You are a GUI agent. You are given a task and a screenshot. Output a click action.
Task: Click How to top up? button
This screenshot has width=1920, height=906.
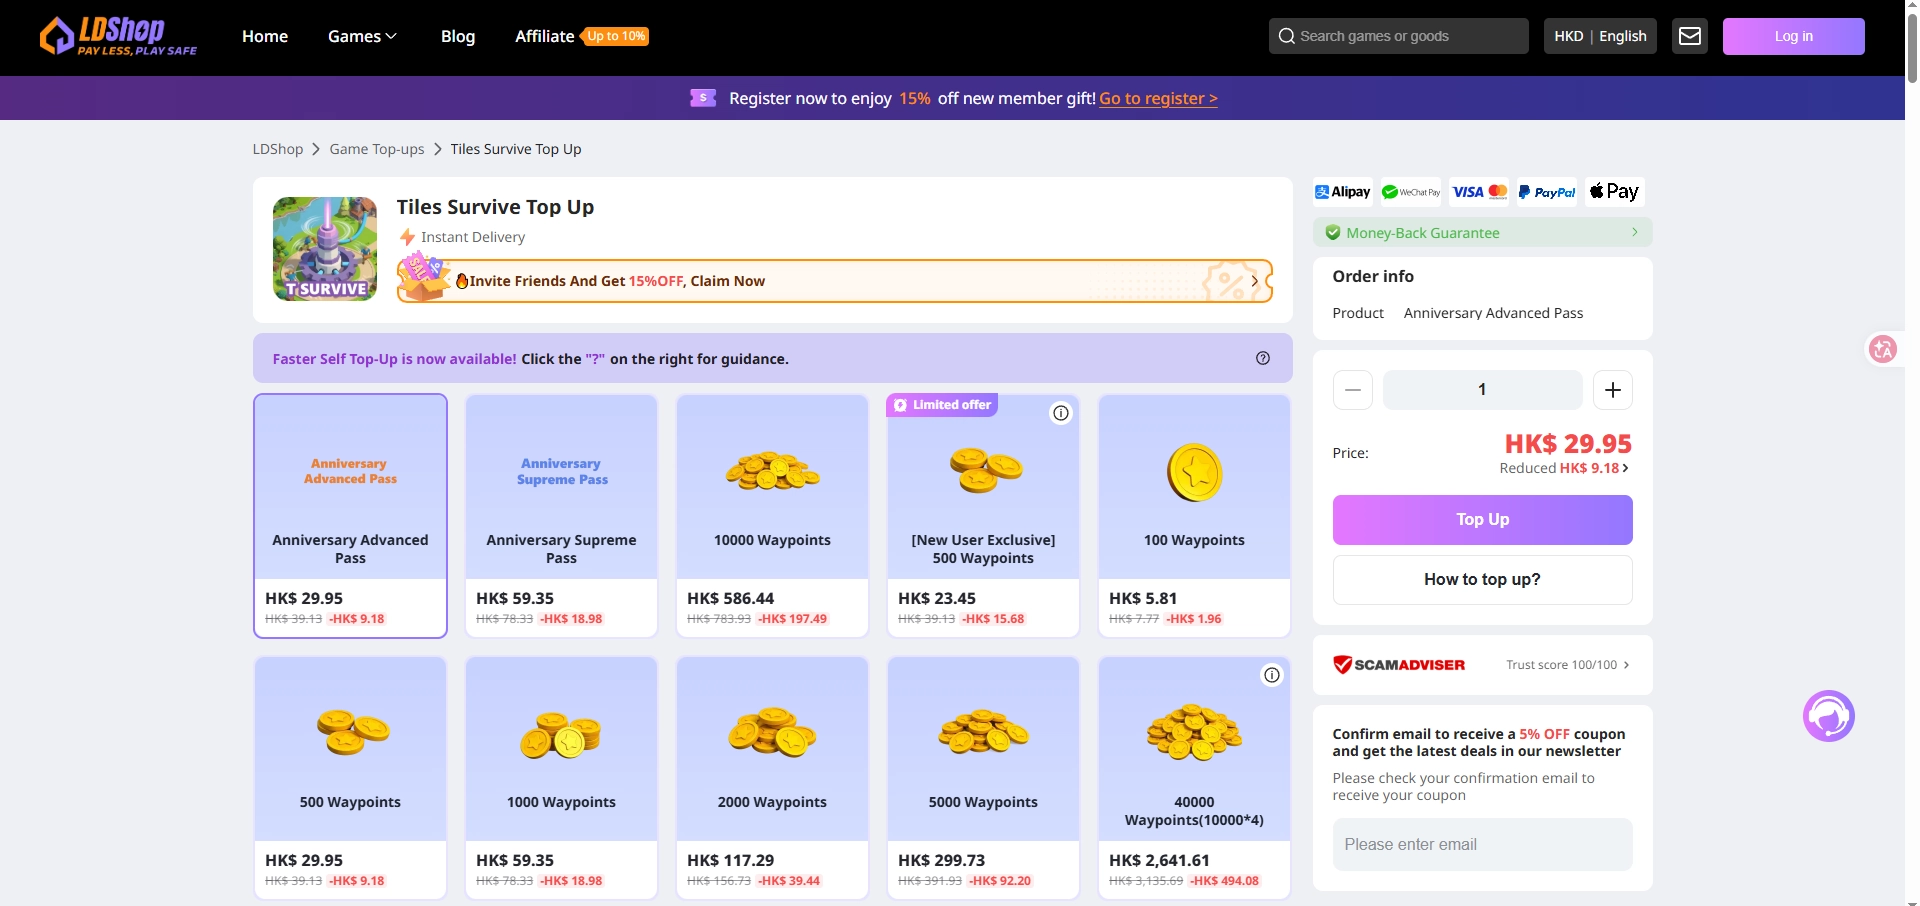click(x=1483, y=580)
